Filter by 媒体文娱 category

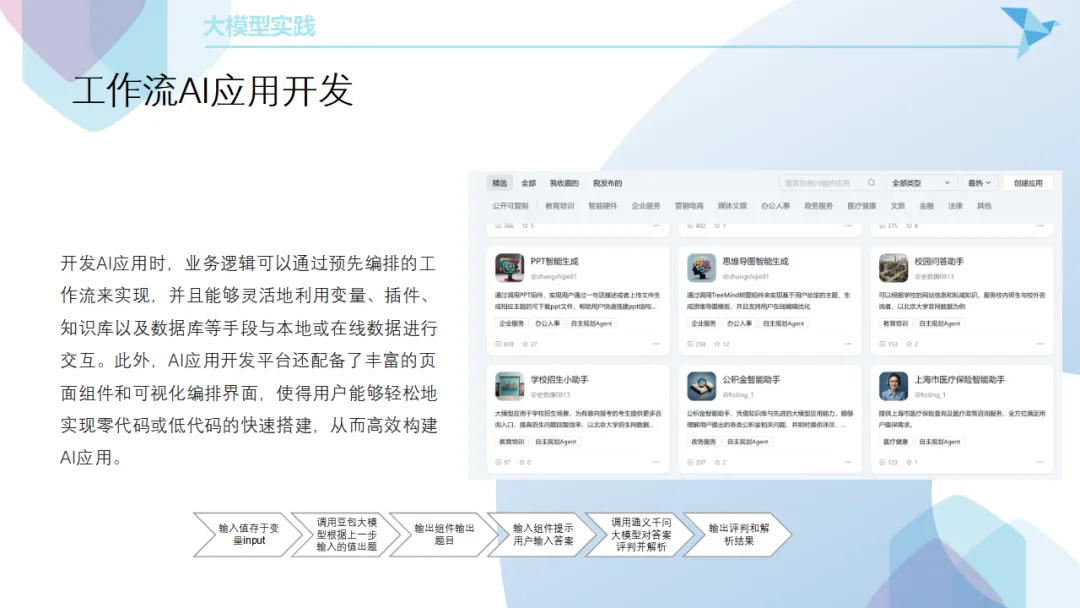coord(732,206)
